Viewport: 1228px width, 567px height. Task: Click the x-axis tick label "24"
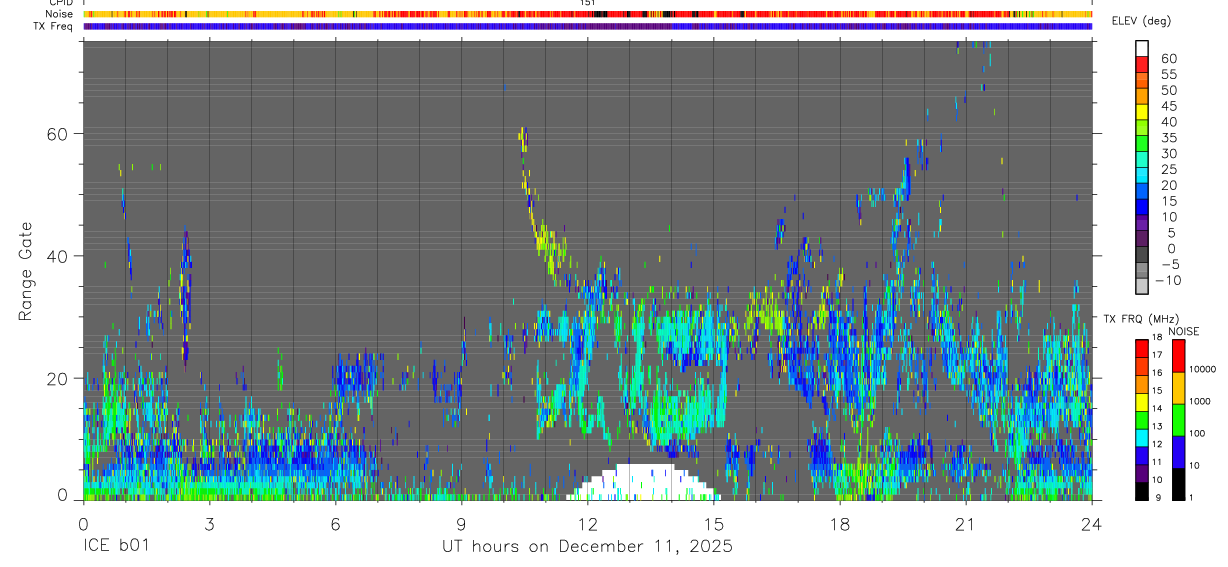1092,525
